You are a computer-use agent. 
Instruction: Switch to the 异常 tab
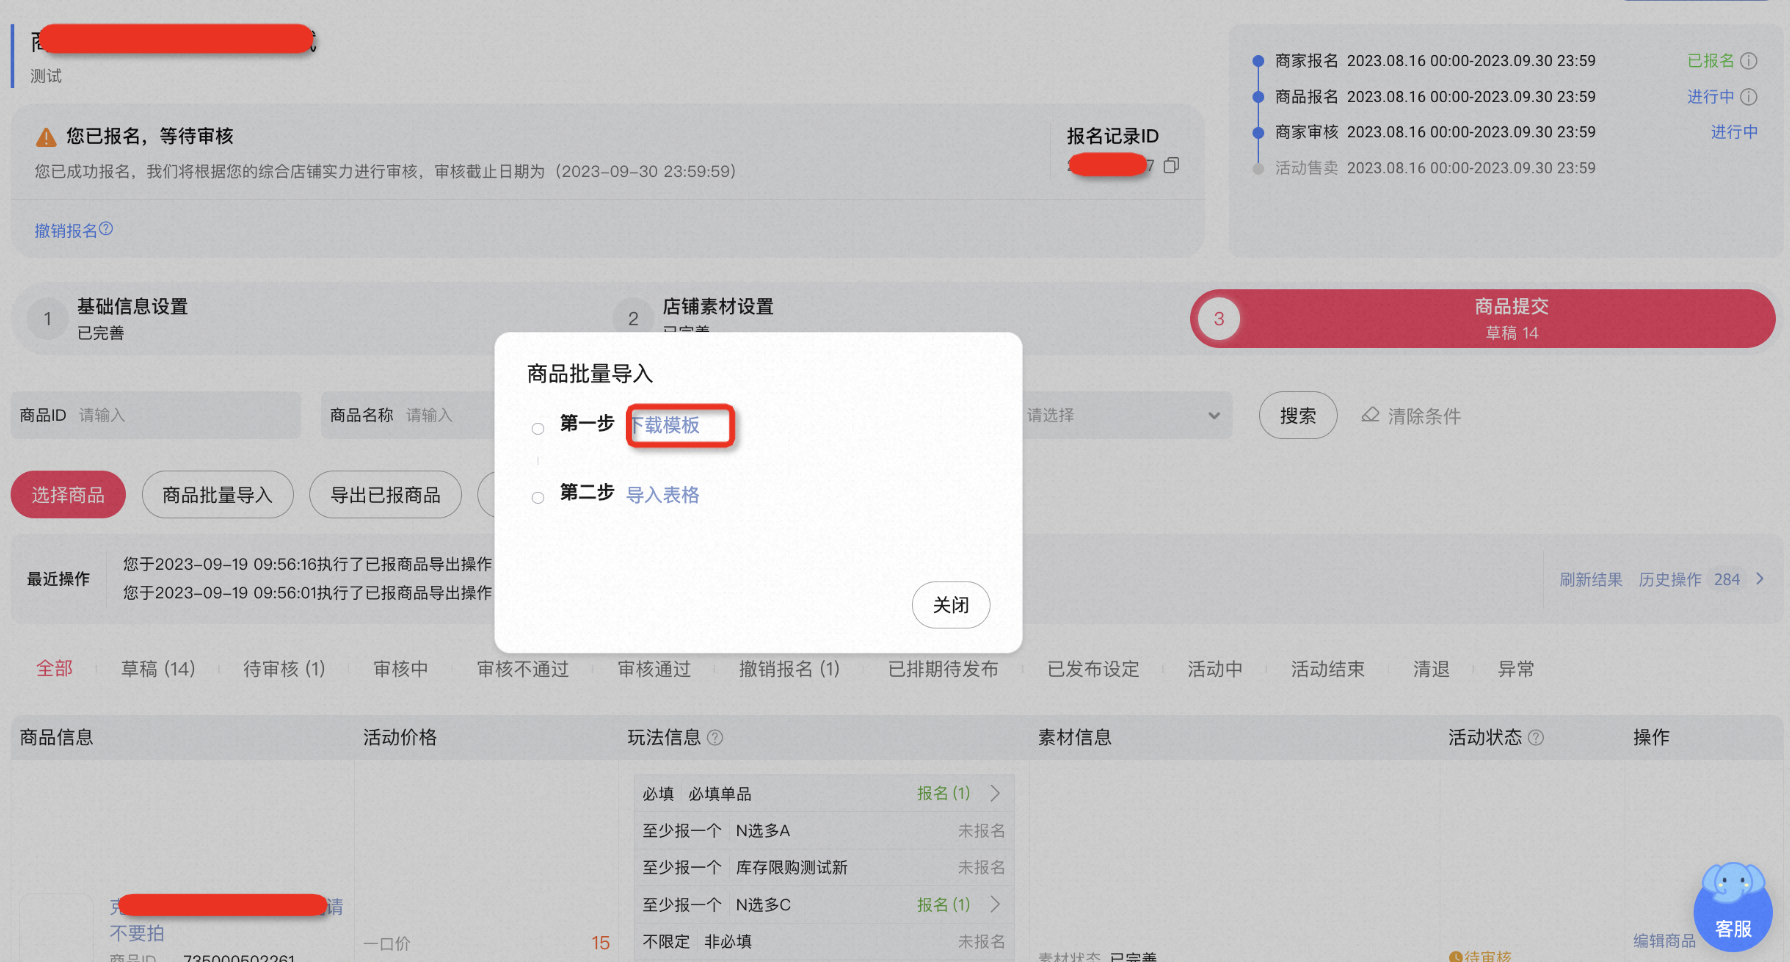click(x=1516, y=669)
